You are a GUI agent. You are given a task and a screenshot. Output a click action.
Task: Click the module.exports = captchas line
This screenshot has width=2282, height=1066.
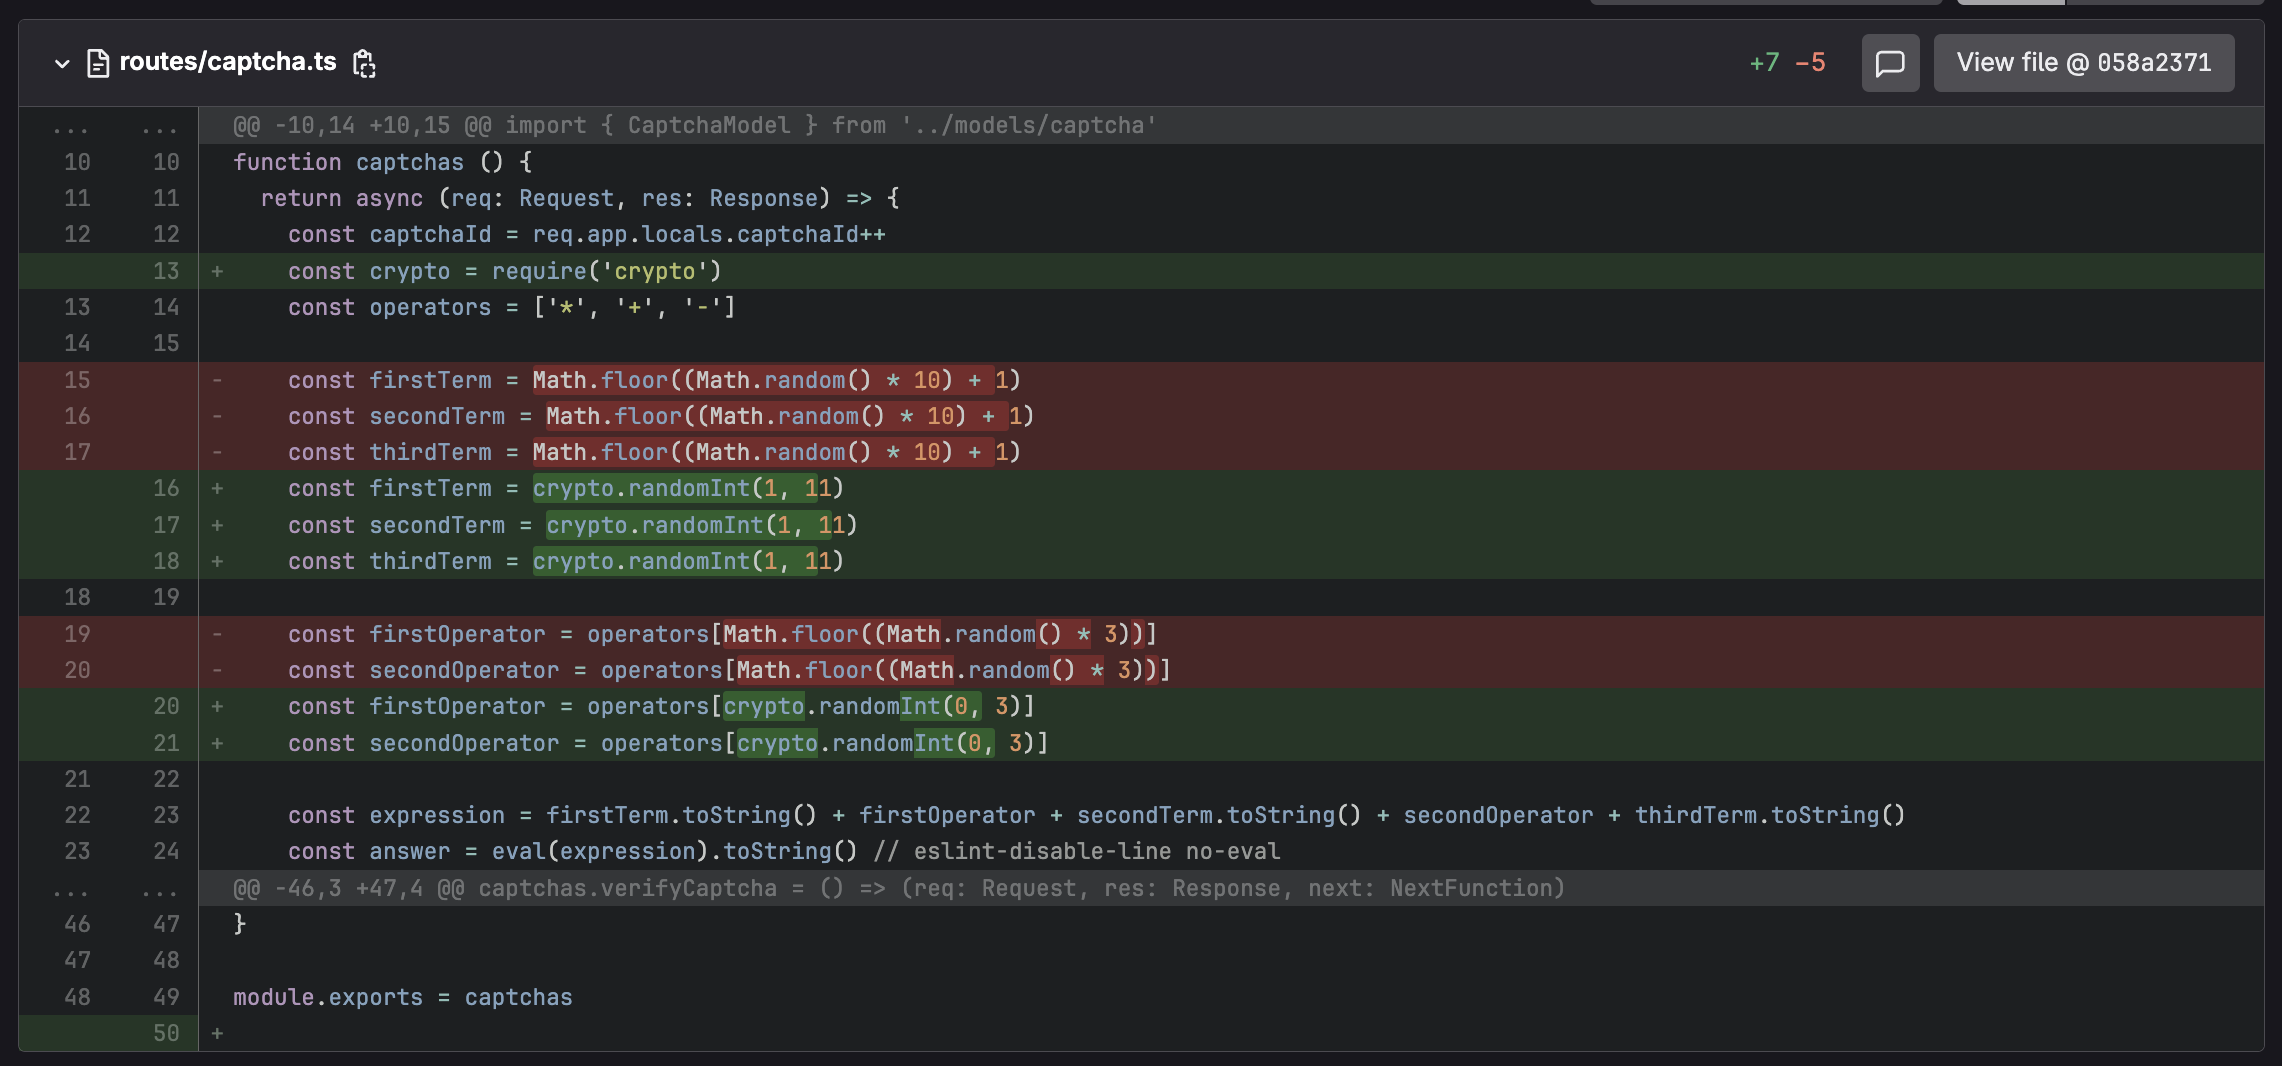pyautogui.click(x=402, y=997)
